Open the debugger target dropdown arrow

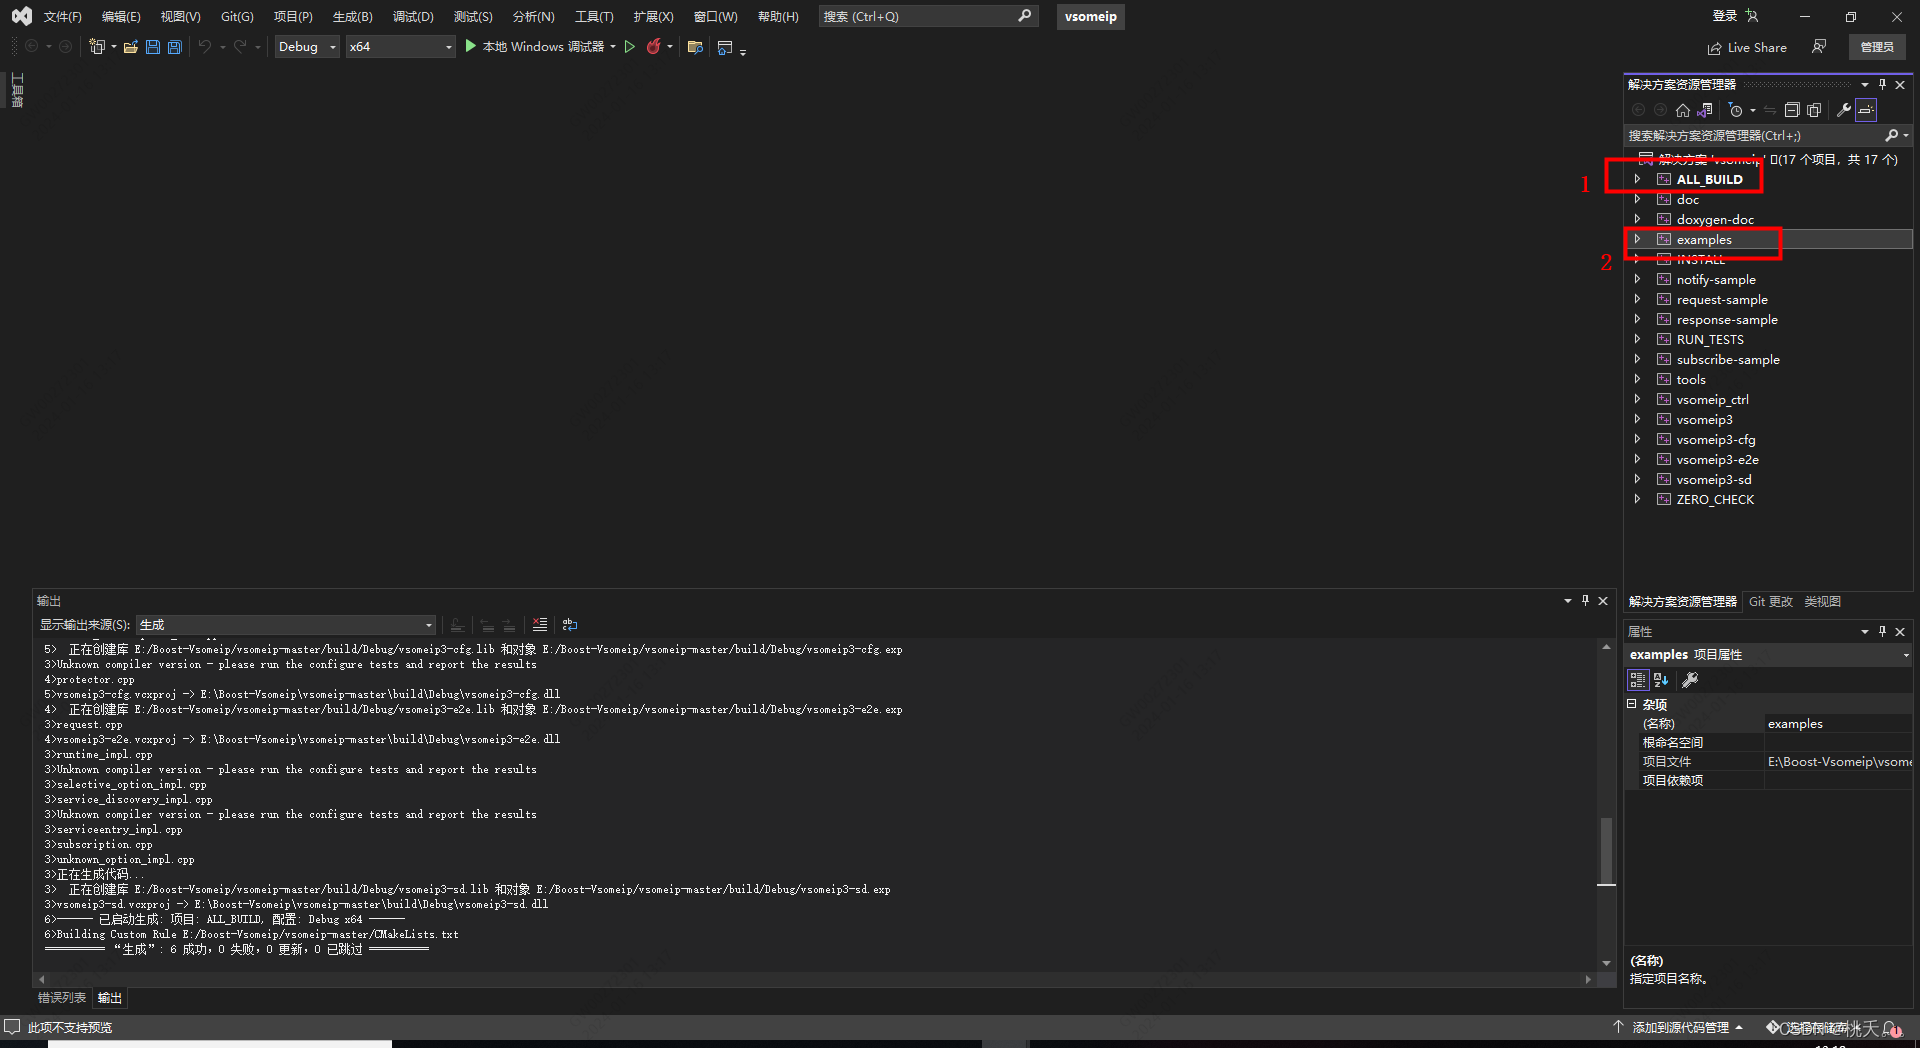point(613,47)
